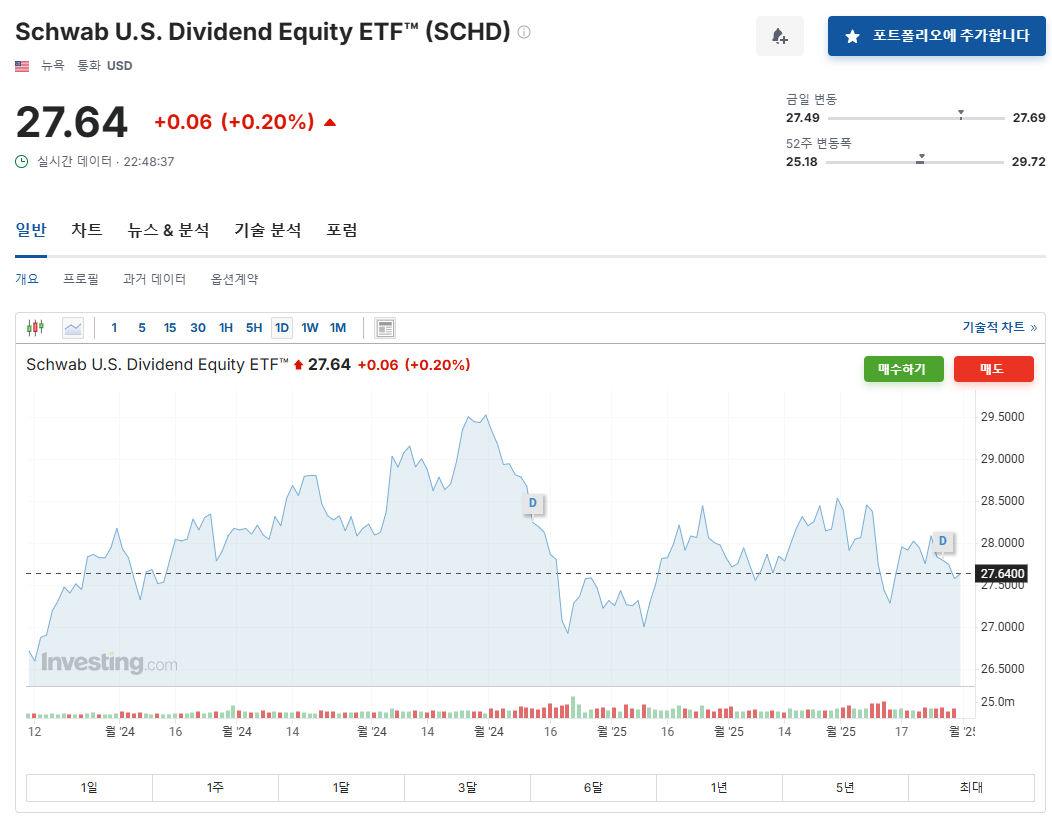Open the 옵션계약 sub-tab

(x=234, y=278)
